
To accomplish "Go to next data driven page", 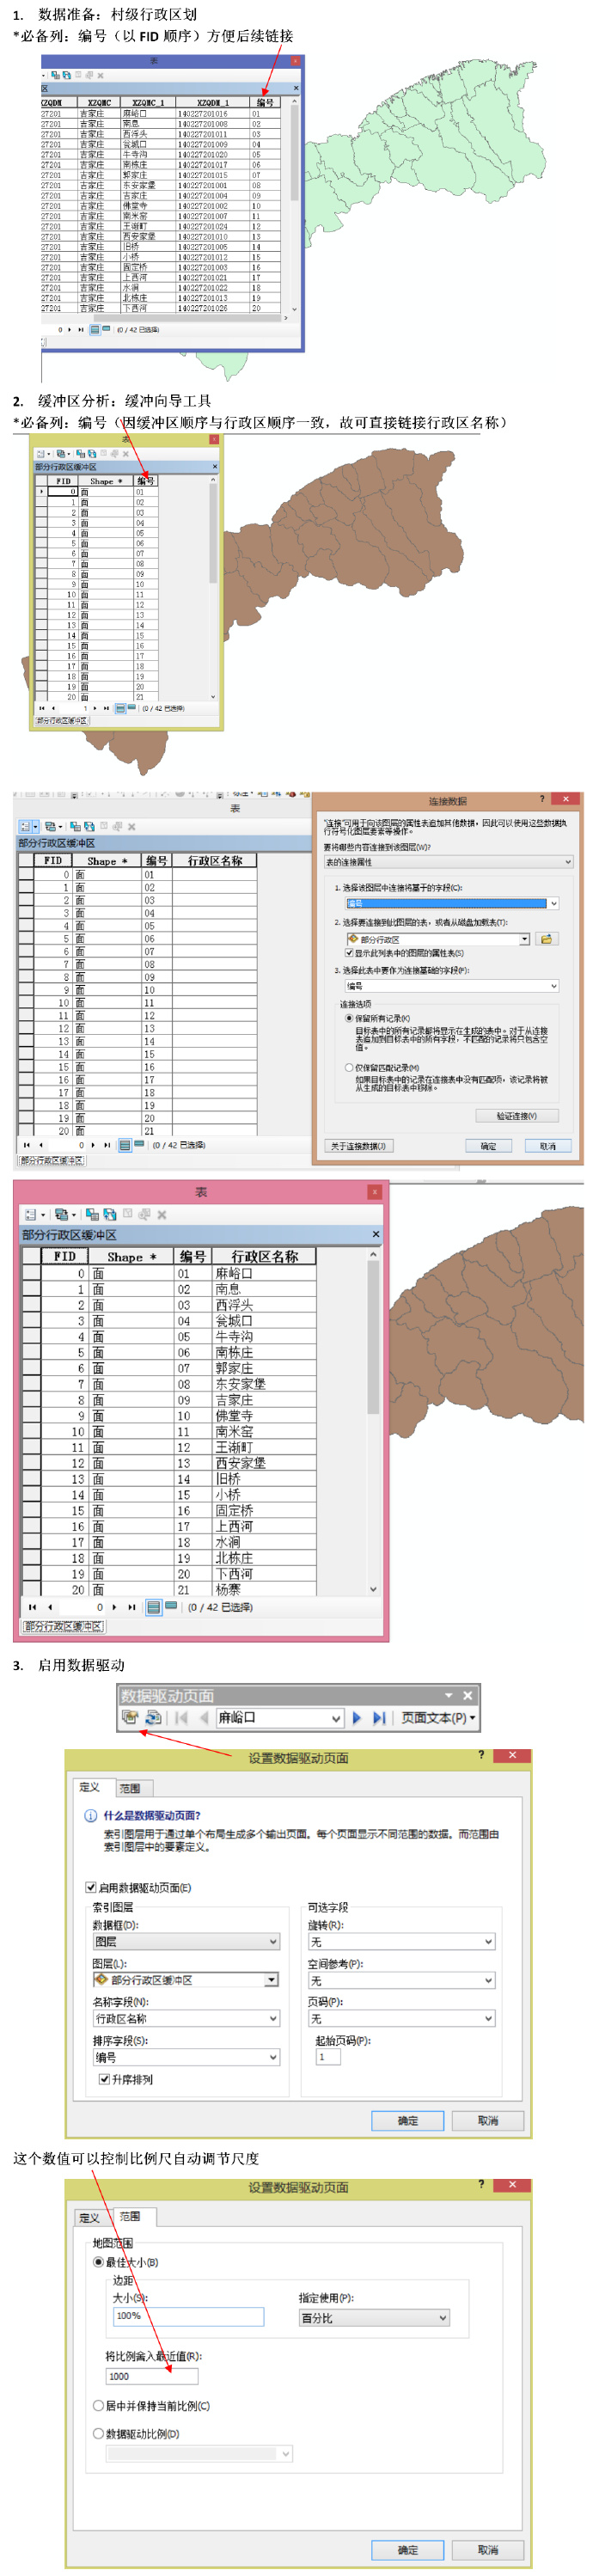I will tap(356, 1717).
